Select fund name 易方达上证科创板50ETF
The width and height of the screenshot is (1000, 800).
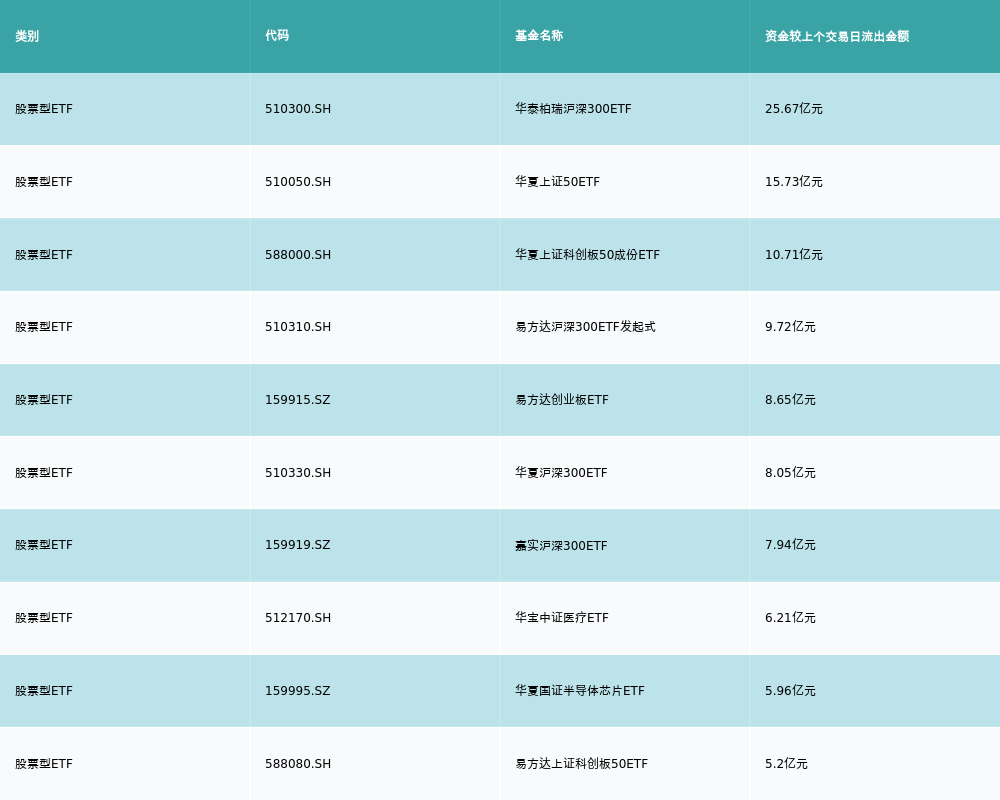582,764
